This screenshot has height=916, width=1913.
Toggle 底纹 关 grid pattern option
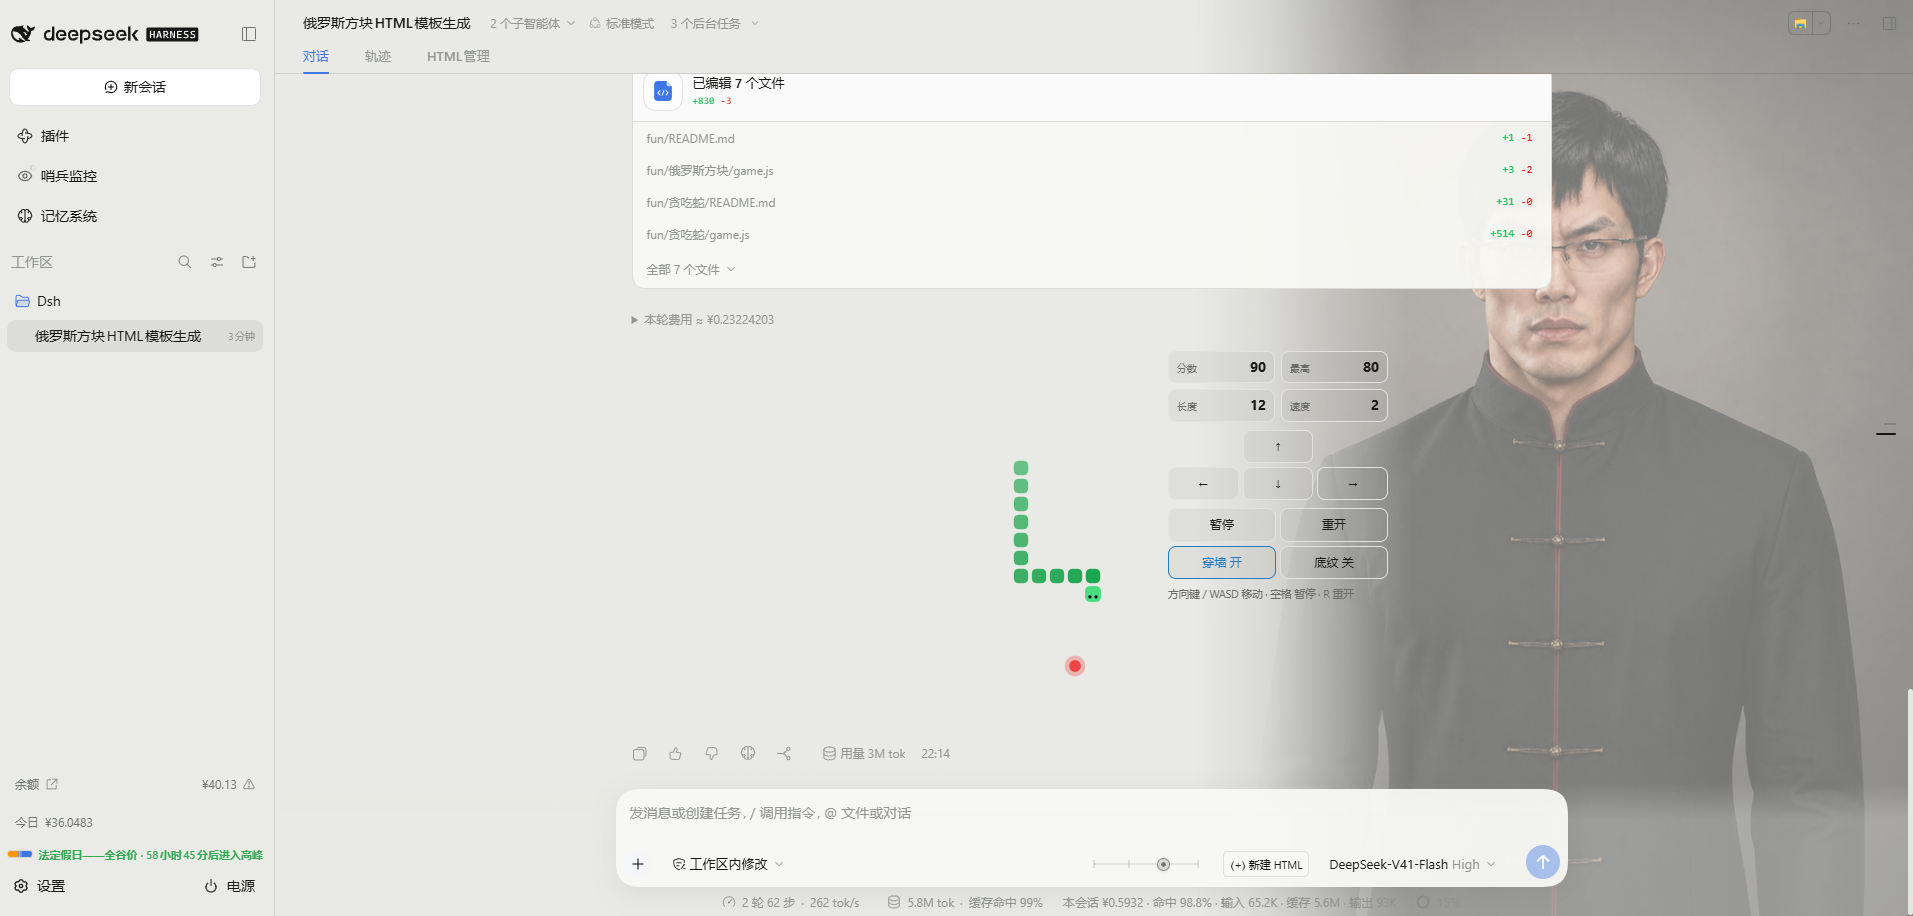pyautogui.click(x=1334, y=562)
